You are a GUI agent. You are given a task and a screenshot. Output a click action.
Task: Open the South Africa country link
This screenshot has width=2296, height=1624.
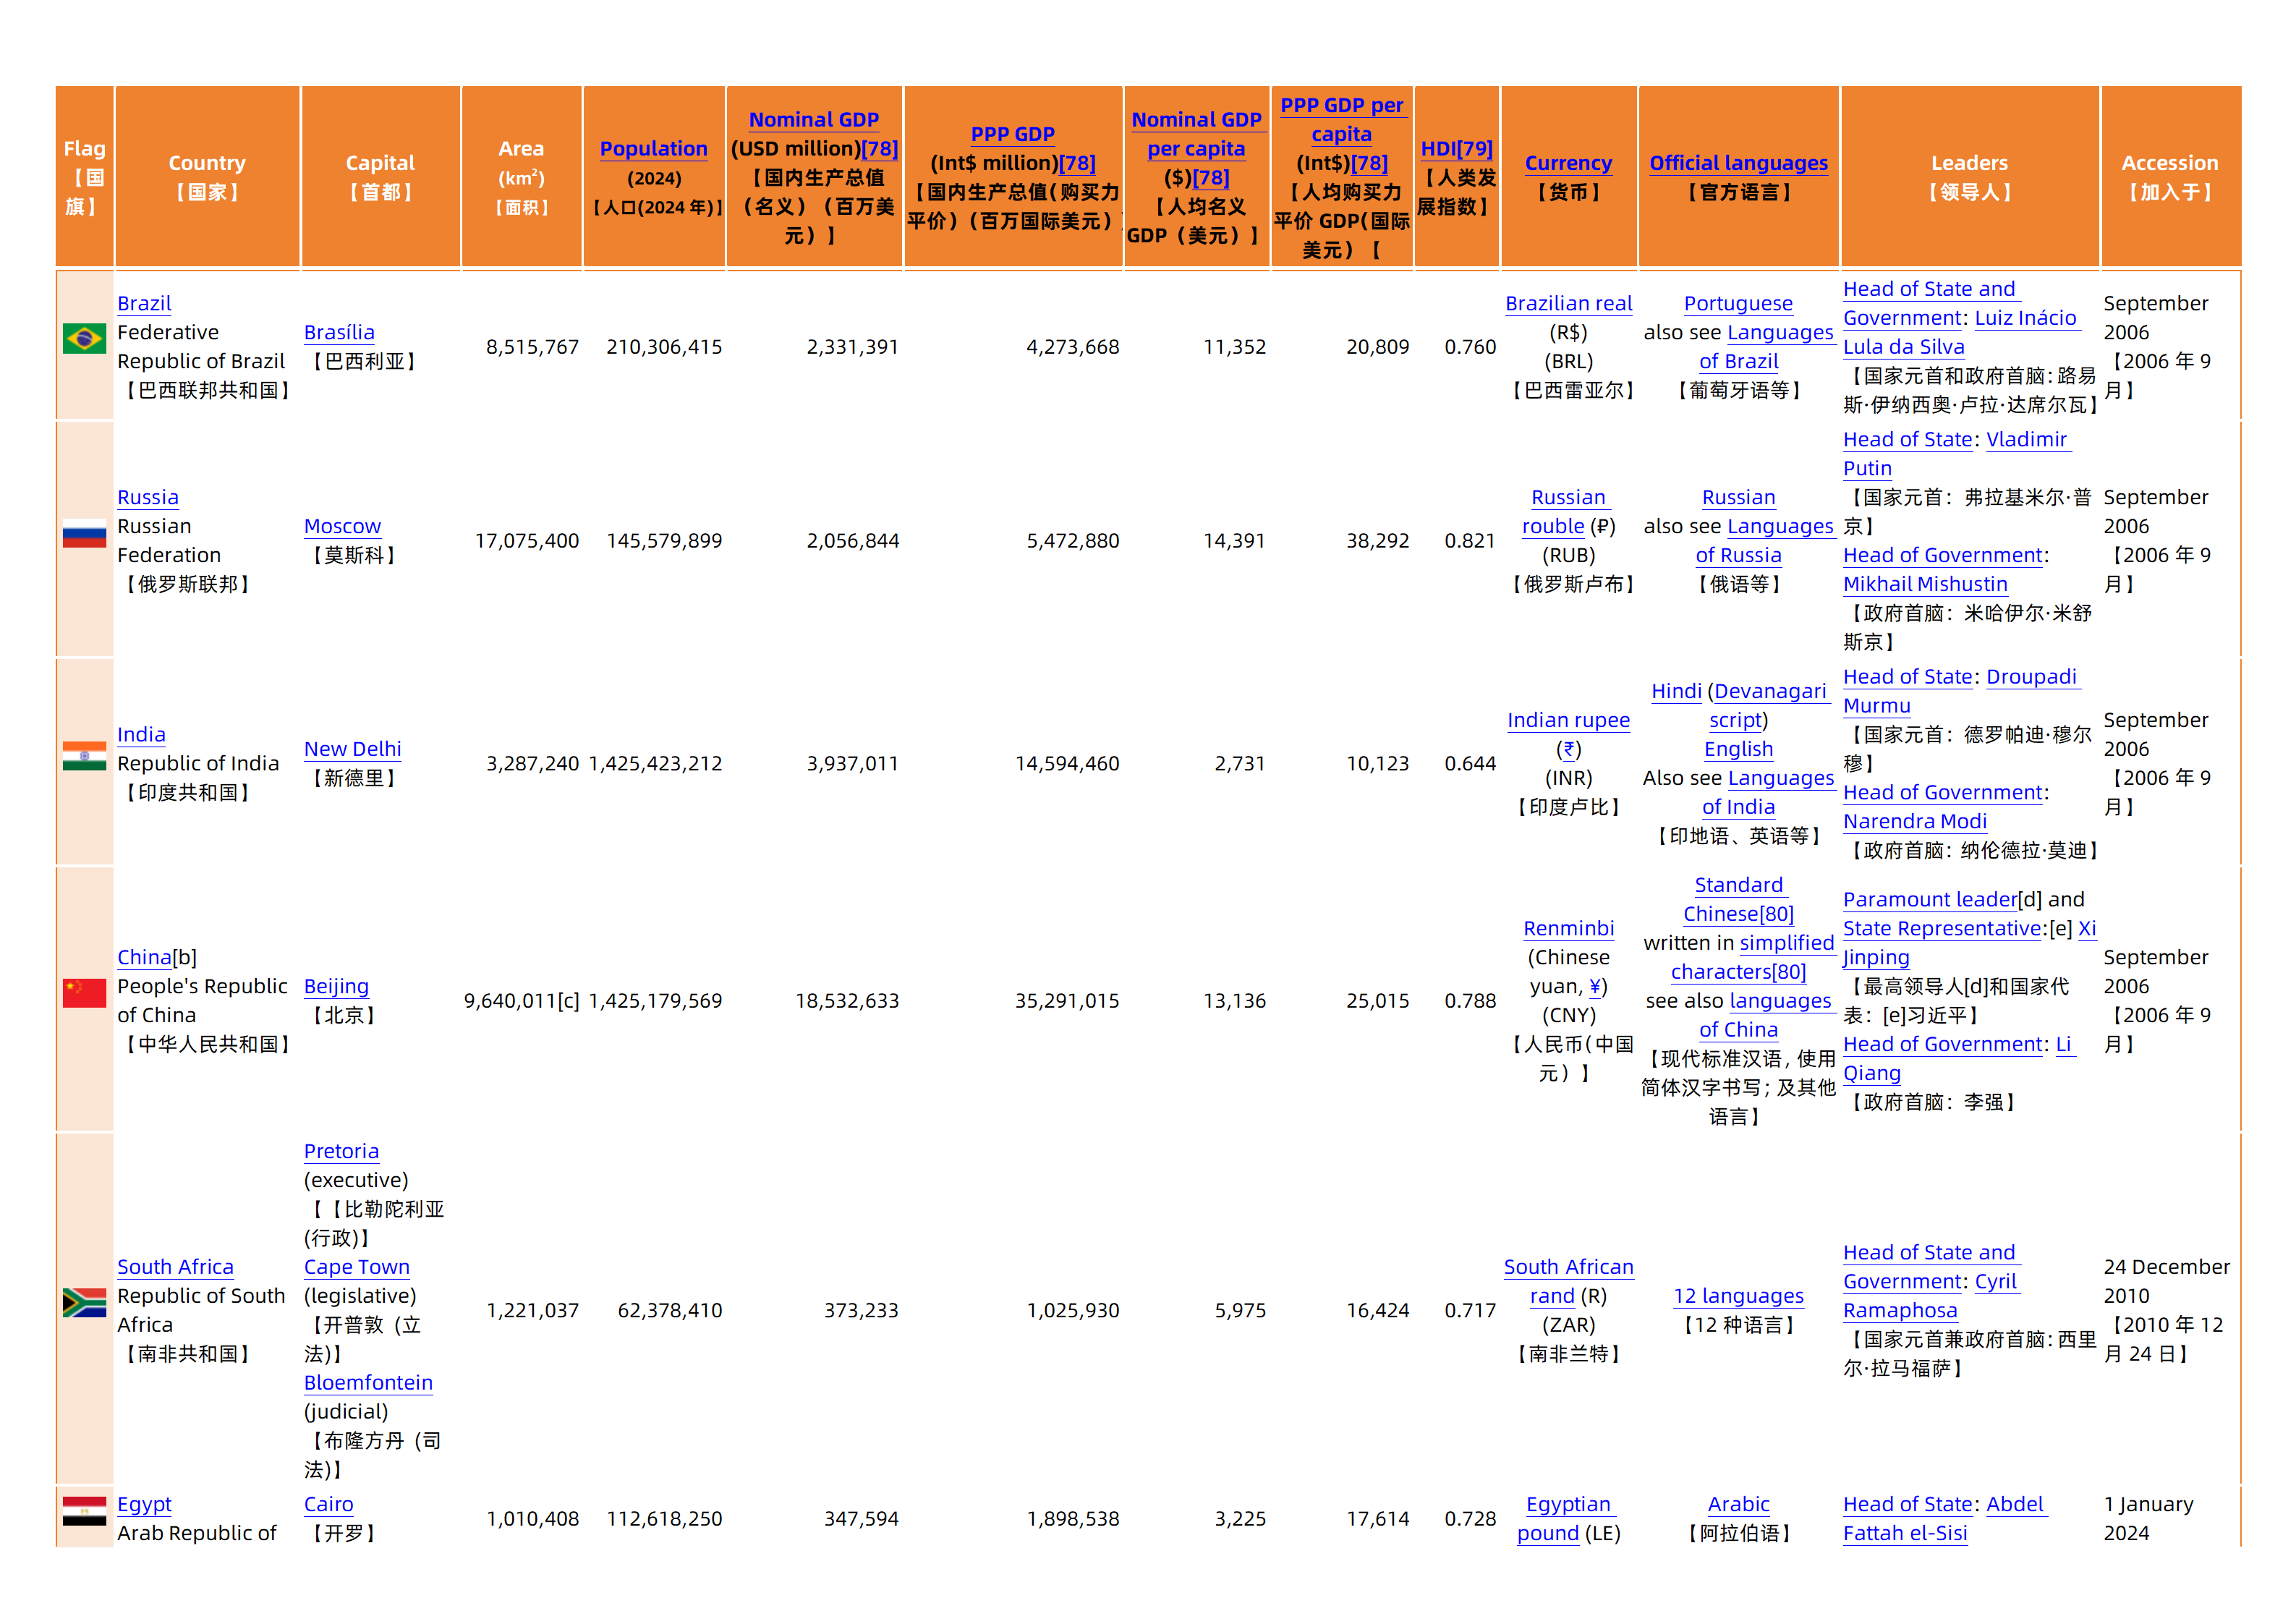tap(175, 1267)
